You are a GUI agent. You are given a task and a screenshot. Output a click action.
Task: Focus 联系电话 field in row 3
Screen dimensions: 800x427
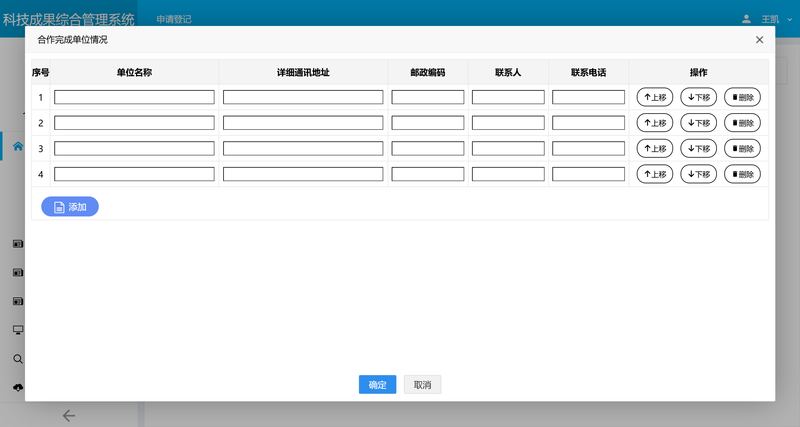[588, 148]
